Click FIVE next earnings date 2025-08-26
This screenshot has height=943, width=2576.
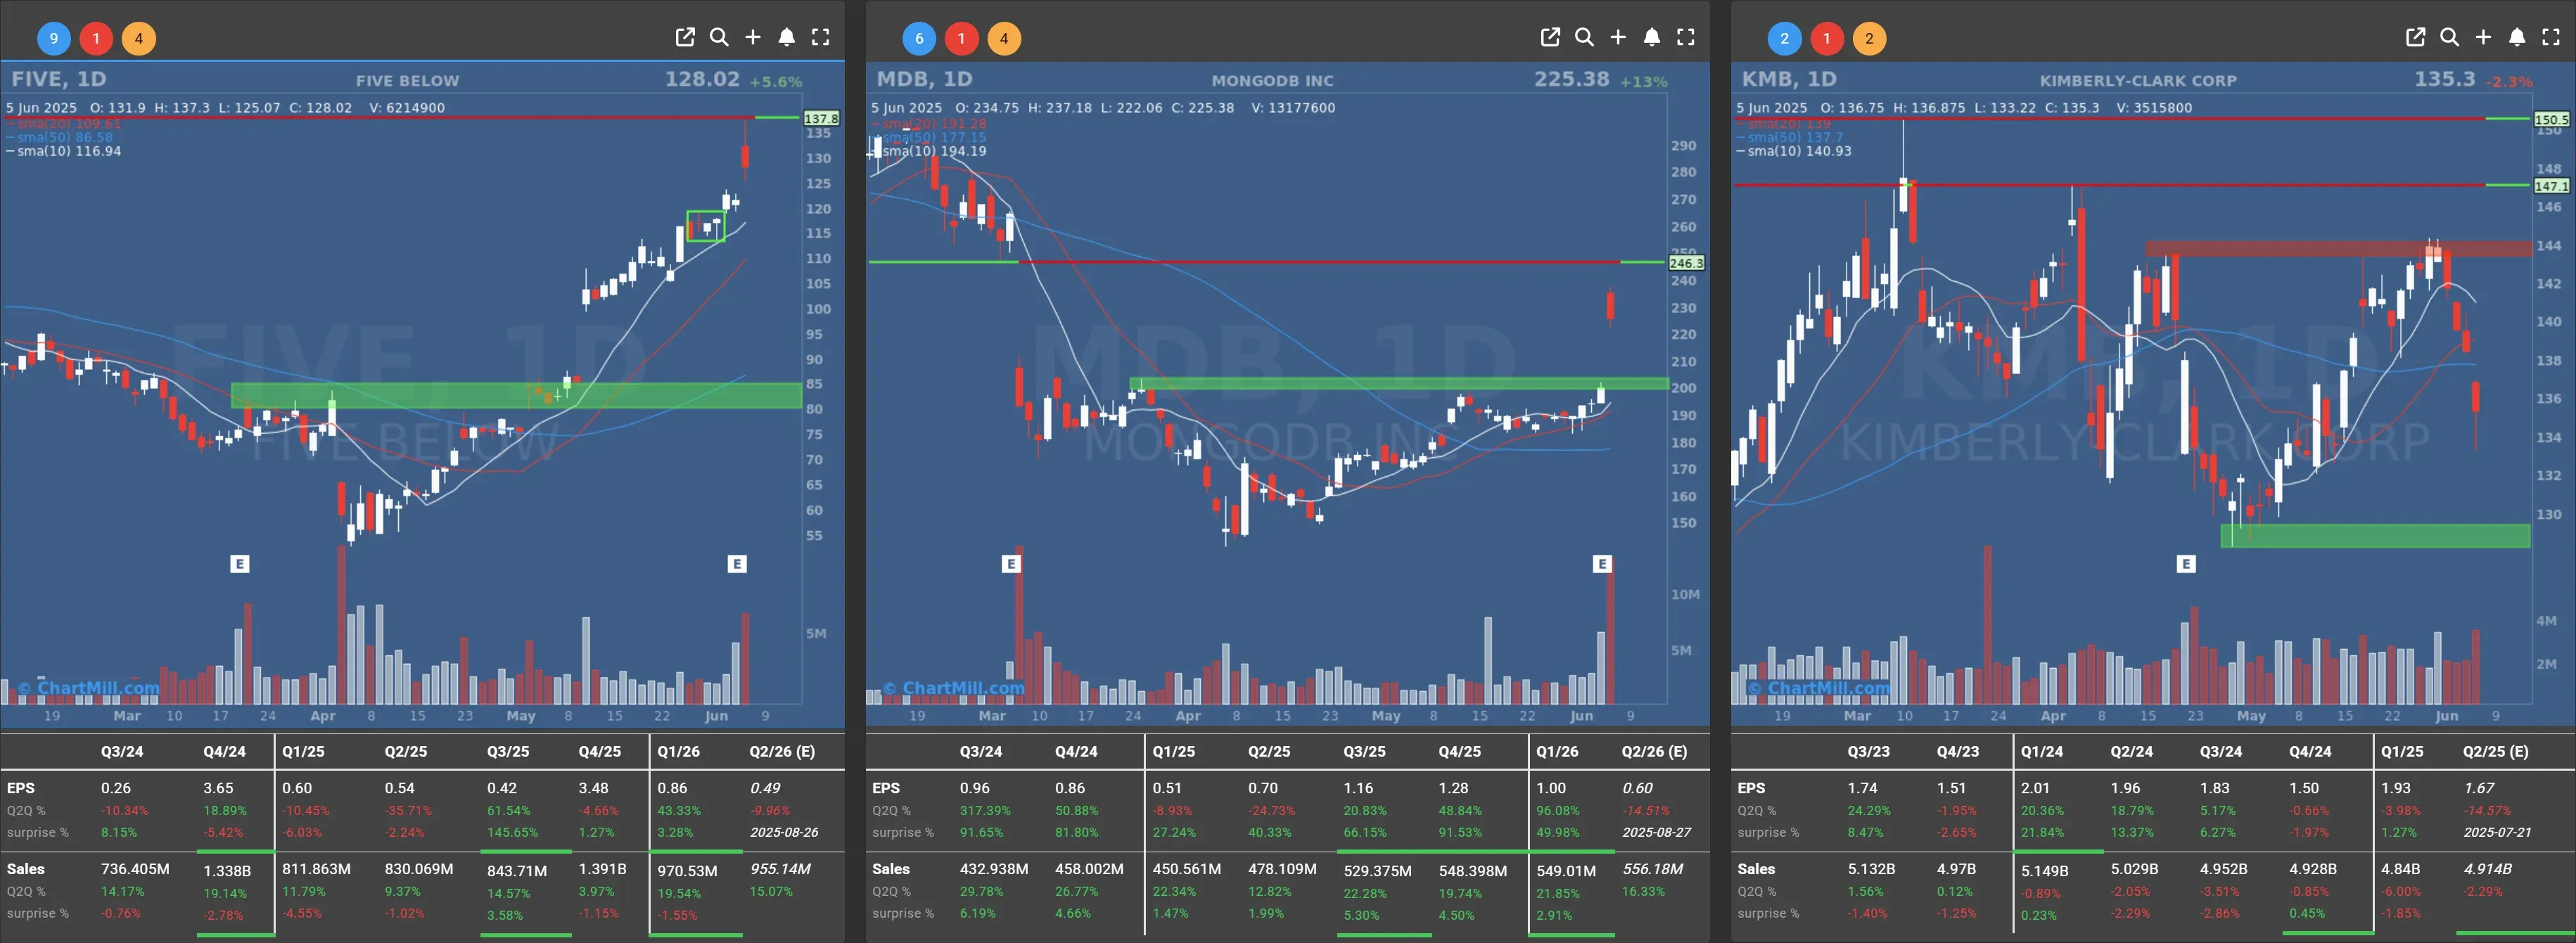(784, 832)
